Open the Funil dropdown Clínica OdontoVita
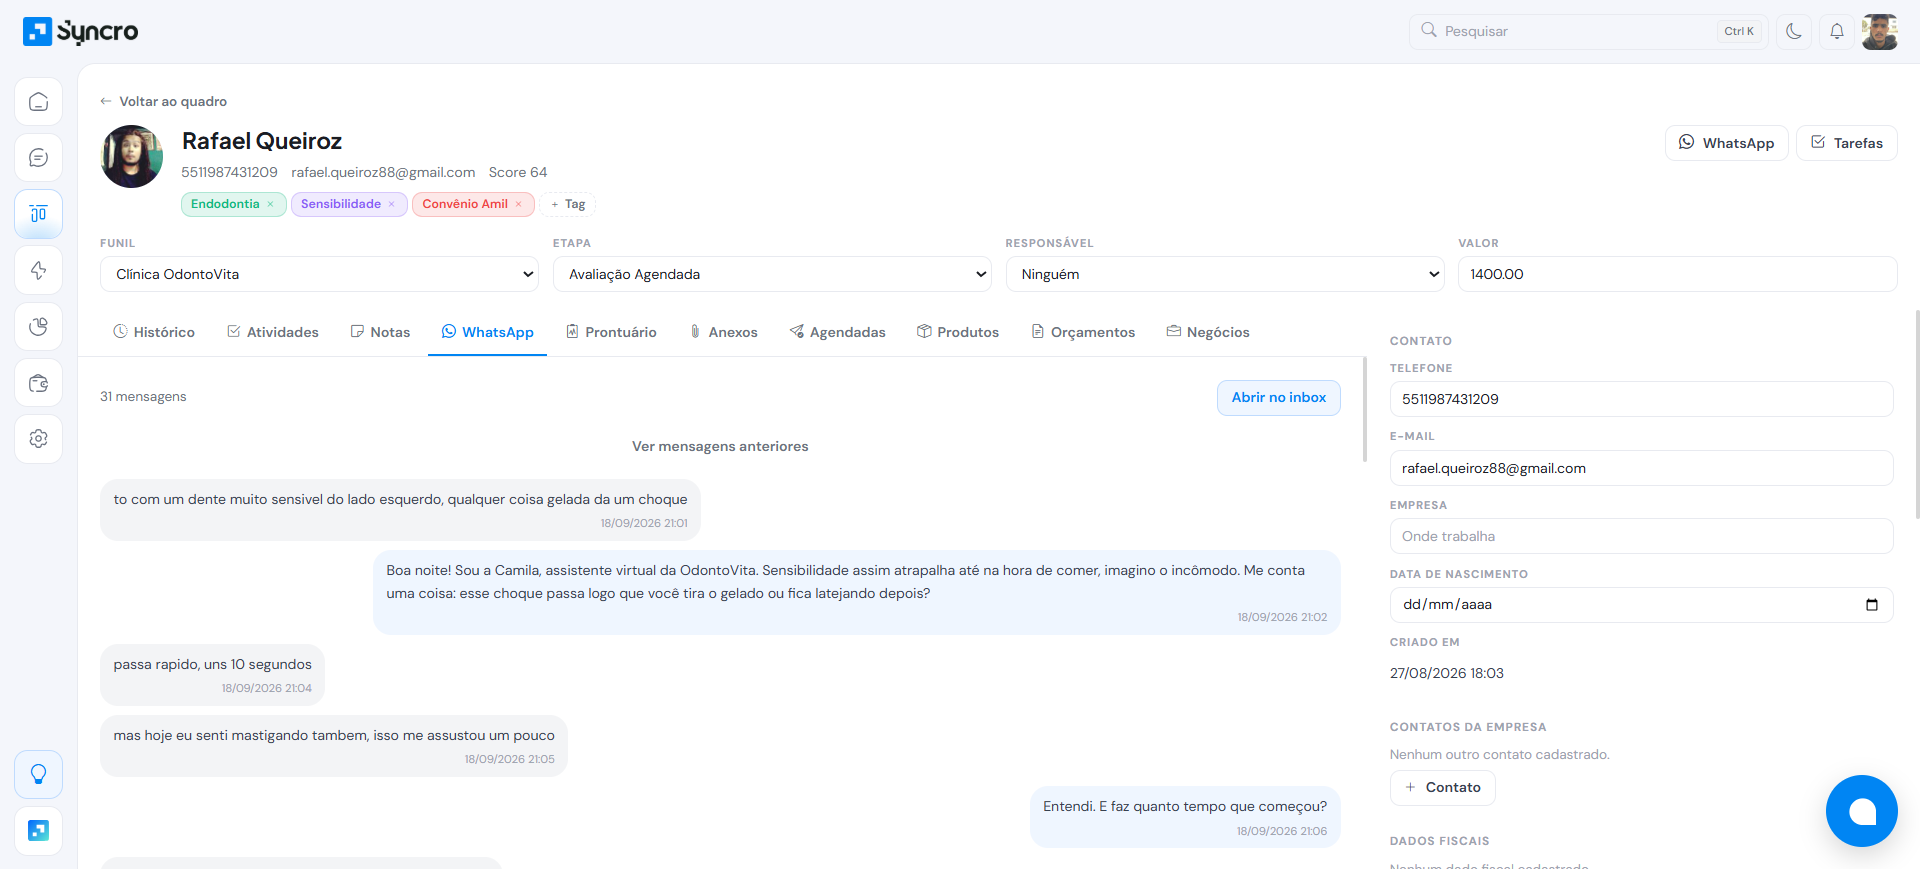Viewport: 1920px width, 869px height. (x=319, y=274)
